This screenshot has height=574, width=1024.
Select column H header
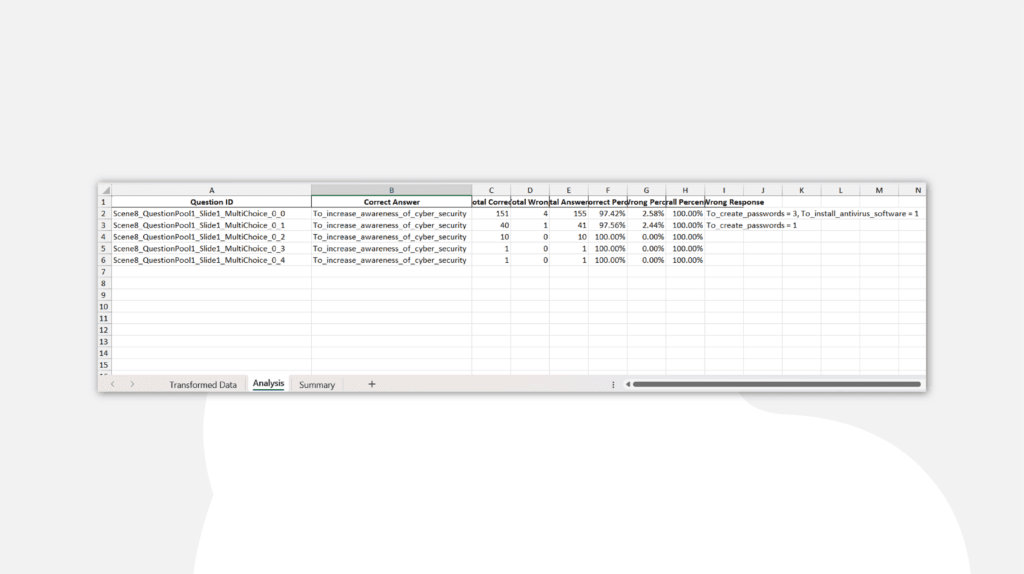pyautogui.click(x=685, y=190)
